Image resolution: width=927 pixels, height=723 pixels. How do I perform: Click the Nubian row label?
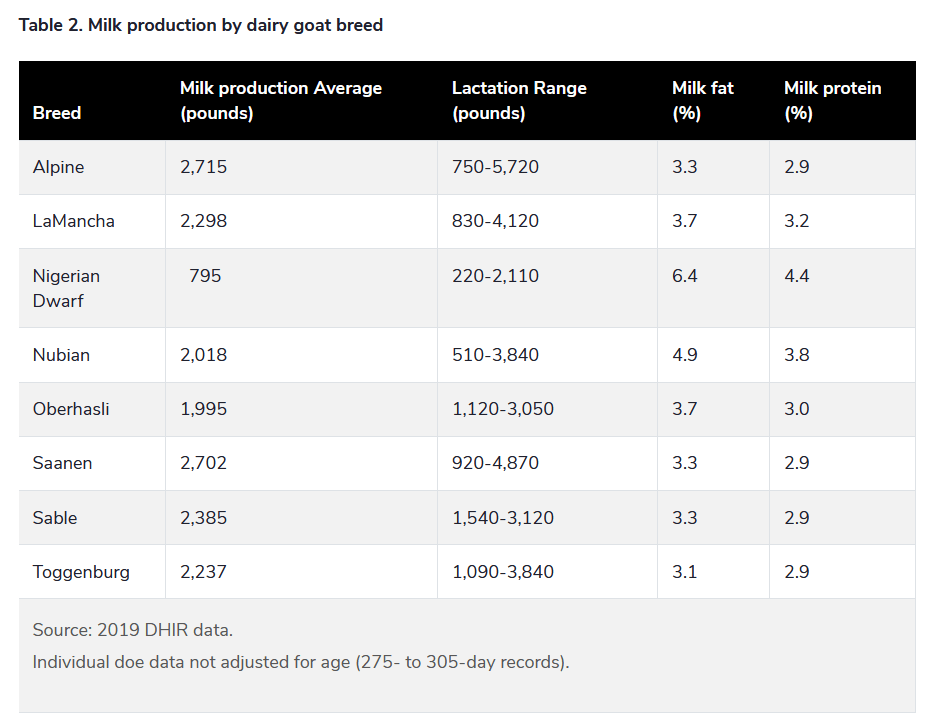[x=61, y=355]
